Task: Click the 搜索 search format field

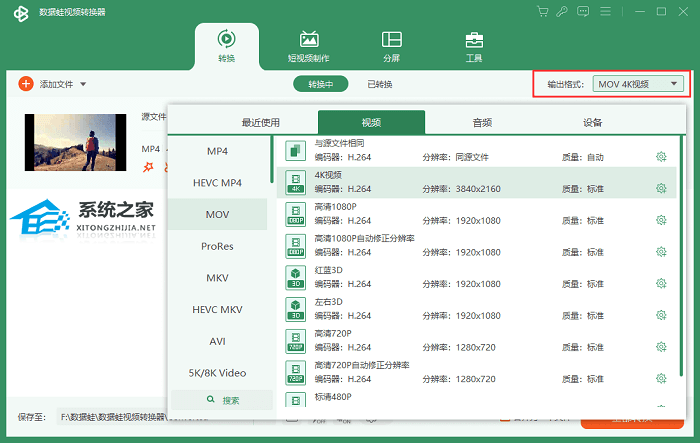Action: (222, 400)
